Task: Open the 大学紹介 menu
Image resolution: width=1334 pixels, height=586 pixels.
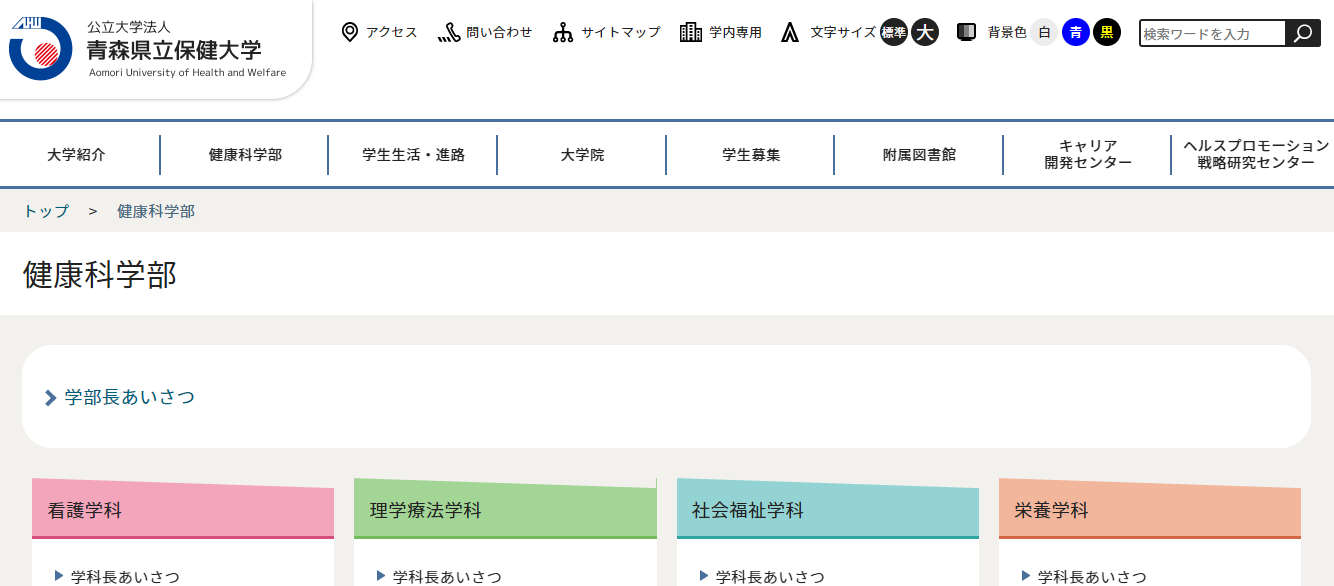Action: (x=76, y=155)
